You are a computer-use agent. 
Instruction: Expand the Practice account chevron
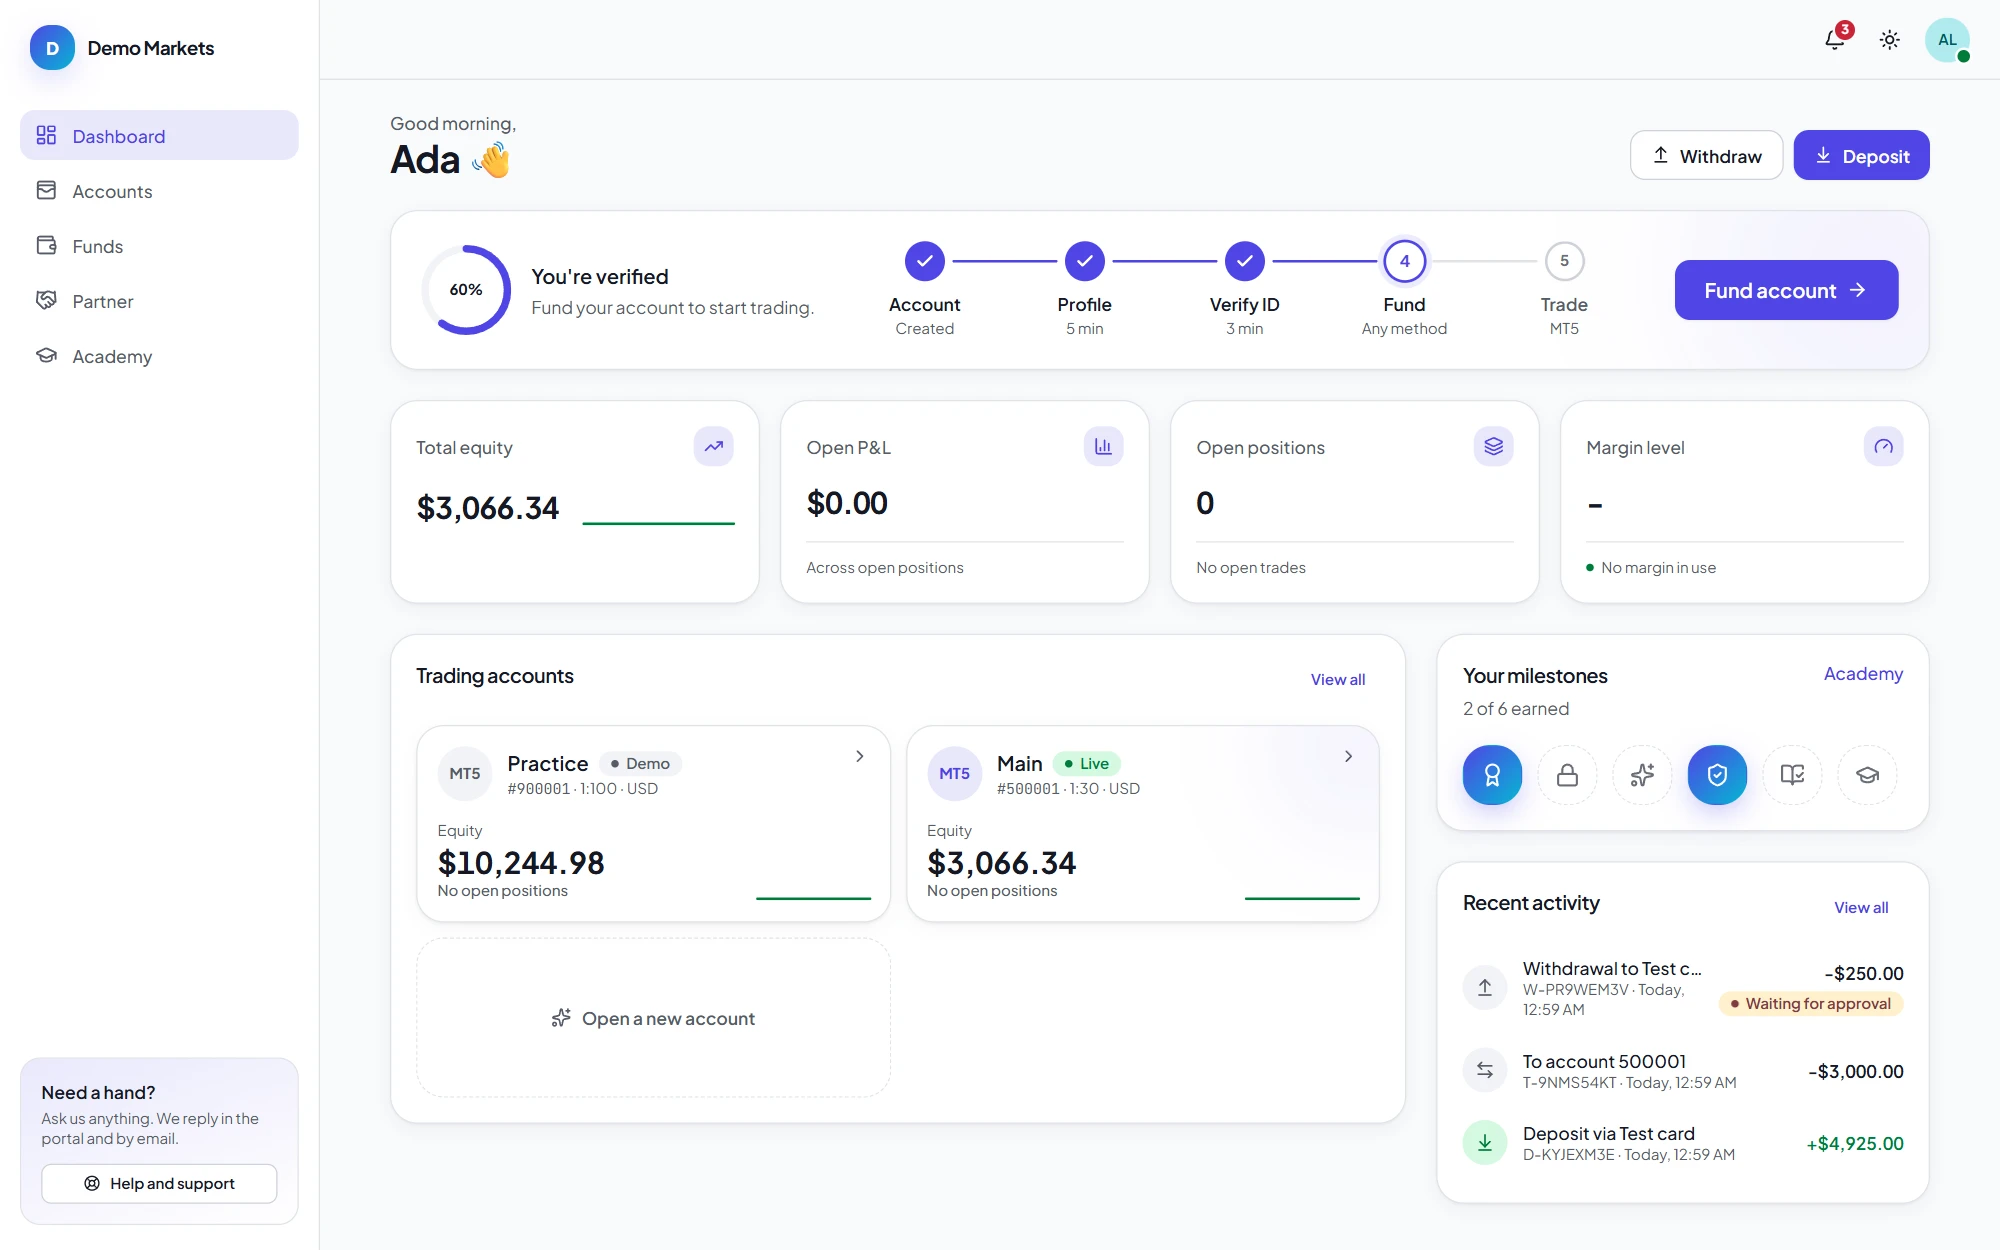[x=859, y=756]
